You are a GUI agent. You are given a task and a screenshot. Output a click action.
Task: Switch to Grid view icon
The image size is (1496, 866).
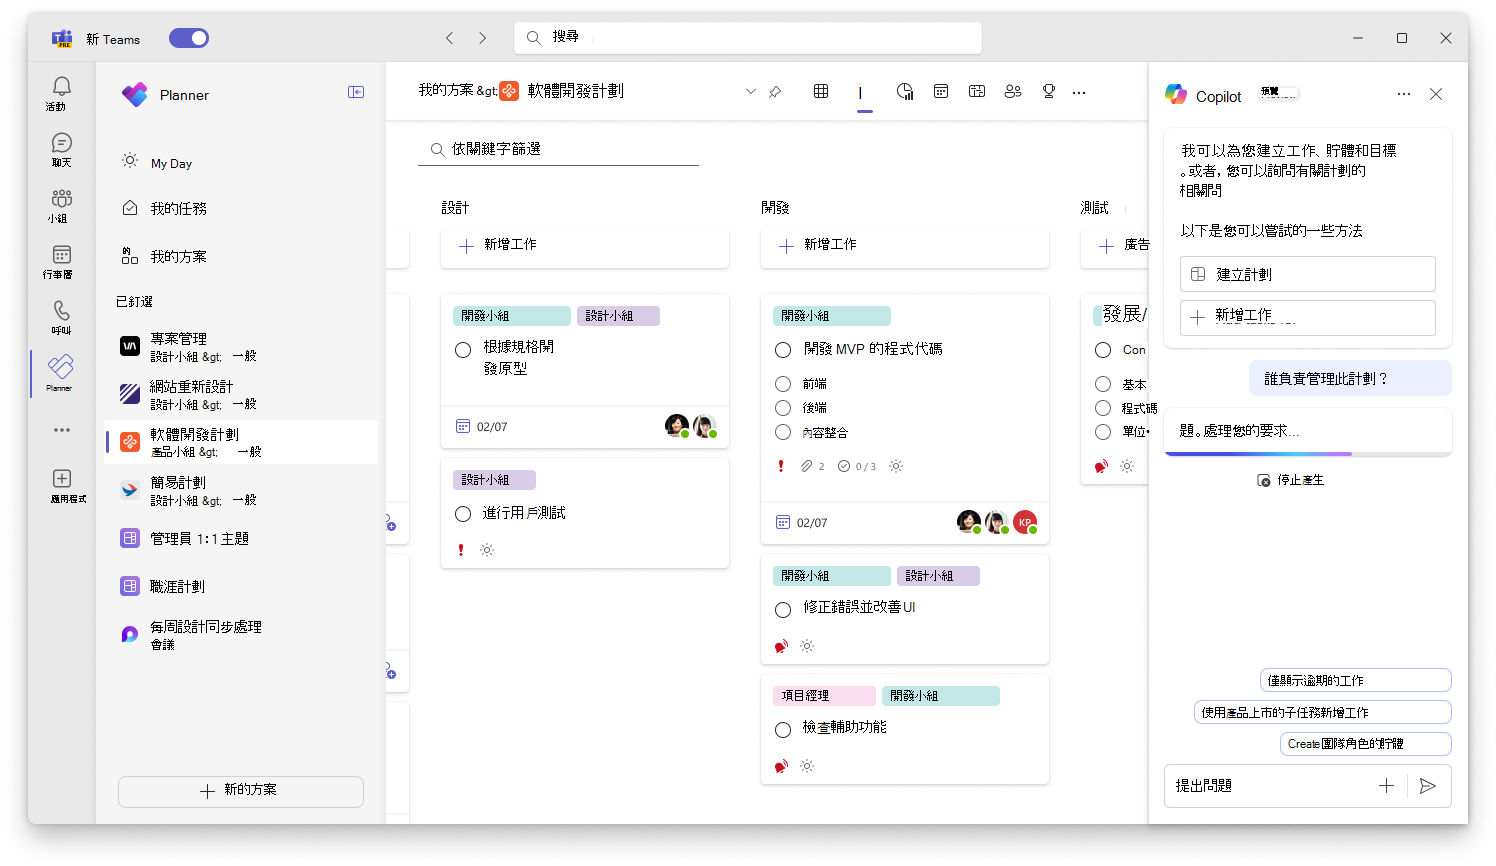821,91
